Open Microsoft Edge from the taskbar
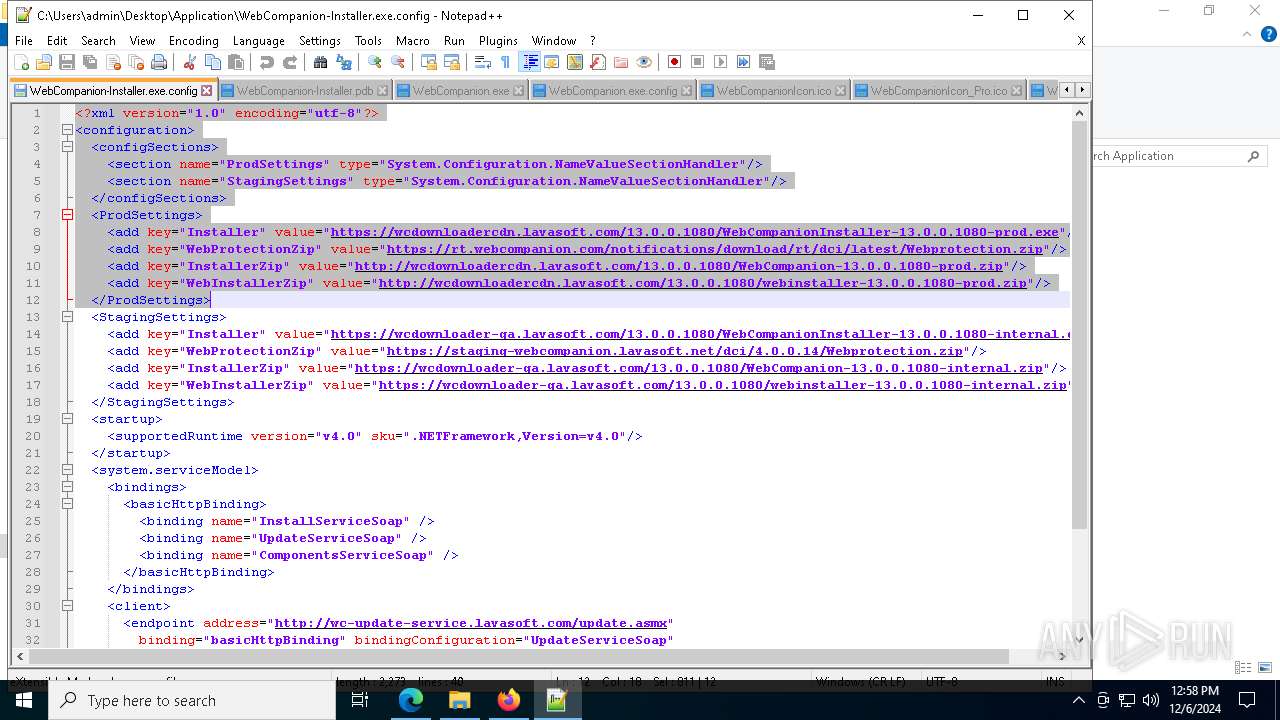The image size is (1280, 720). coord(411,700)
